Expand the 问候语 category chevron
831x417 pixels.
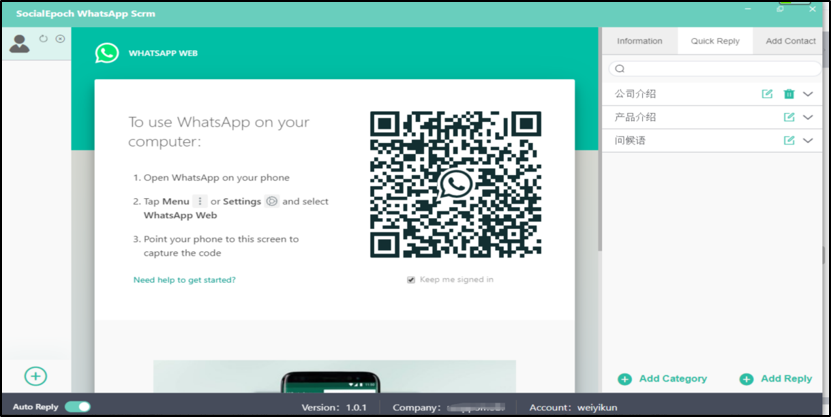(808, 140)
